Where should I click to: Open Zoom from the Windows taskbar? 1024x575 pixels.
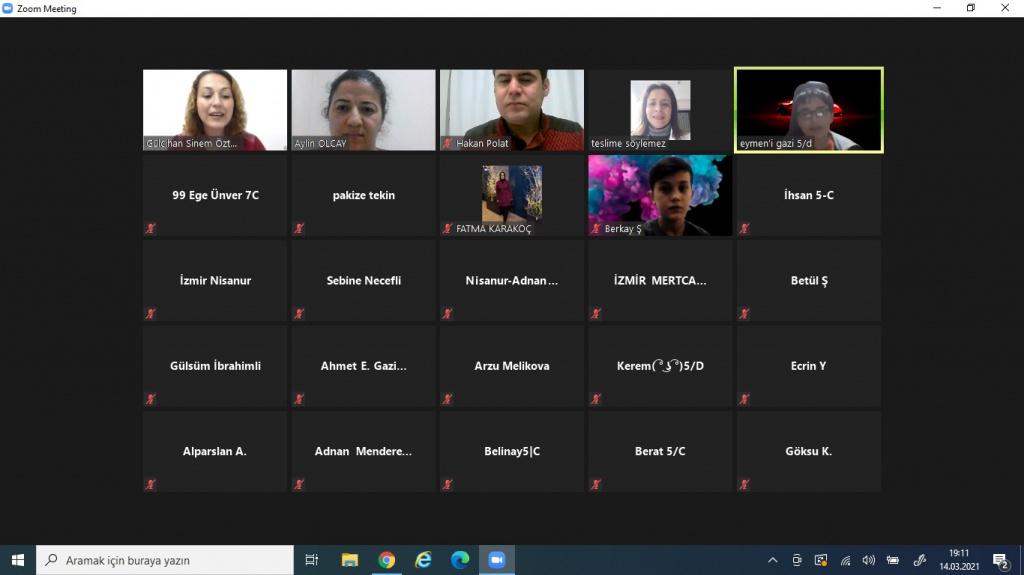coord(496,560)
